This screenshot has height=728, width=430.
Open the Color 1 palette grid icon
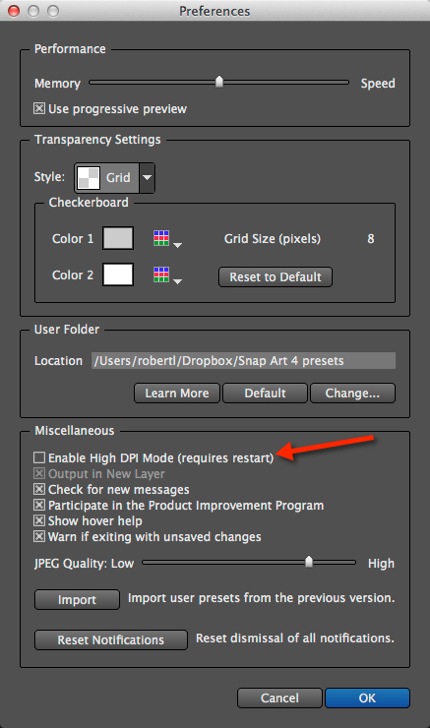pos(161,238)
